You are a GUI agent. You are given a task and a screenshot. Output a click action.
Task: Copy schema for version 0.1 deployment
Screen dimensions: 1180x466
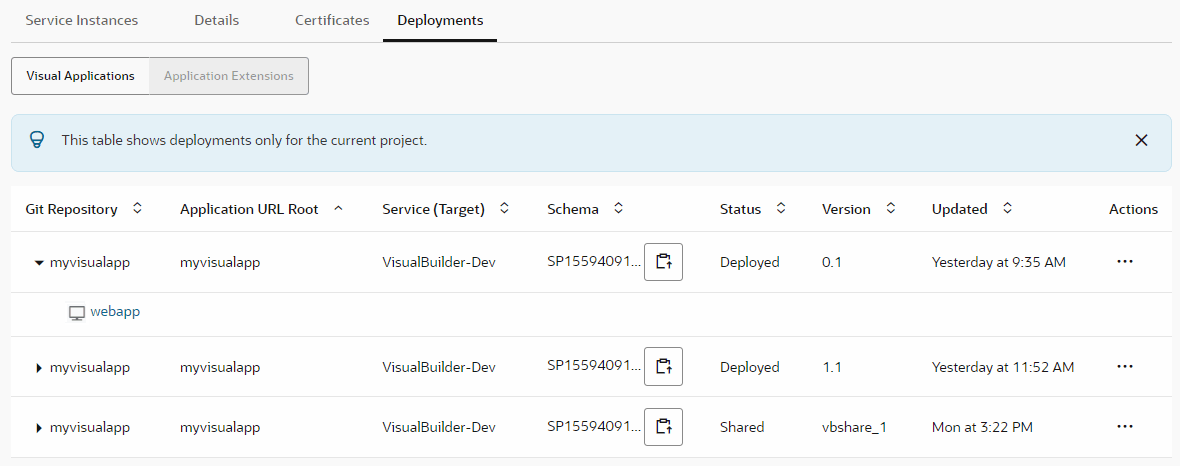[x=663, y=262]
